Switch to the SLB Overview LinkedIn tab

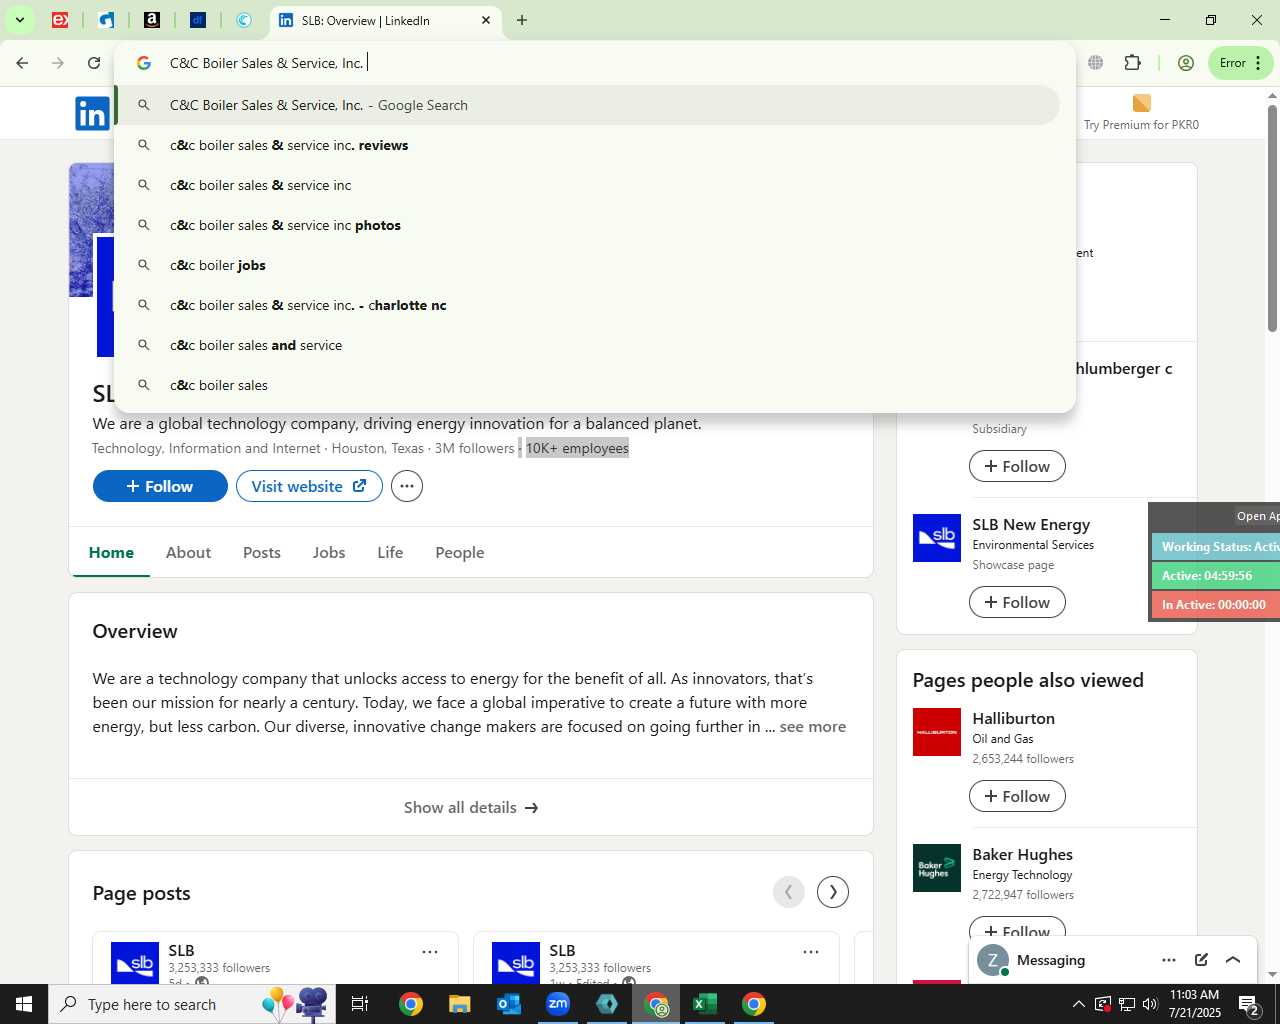[x=384, y=20]
